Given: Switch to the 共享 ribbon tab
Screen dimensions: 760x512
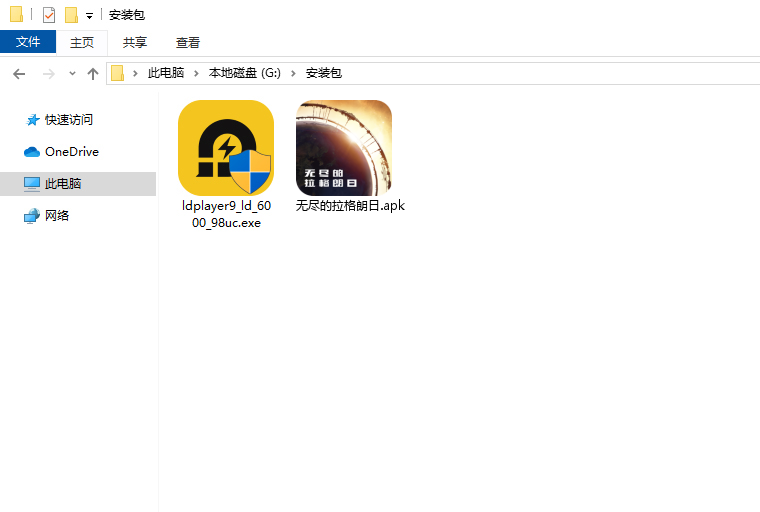Looking at the screenshot, I should pyautogui.click(x=135, y=43).
